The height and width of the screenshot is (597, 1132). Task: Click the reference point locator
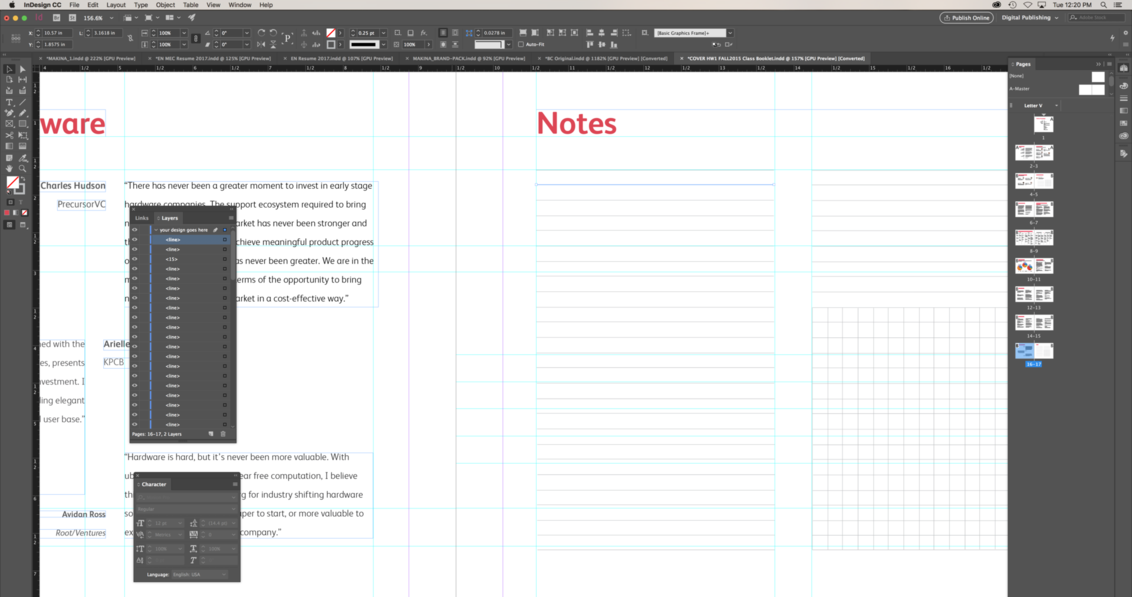click(x=15, y=38)
